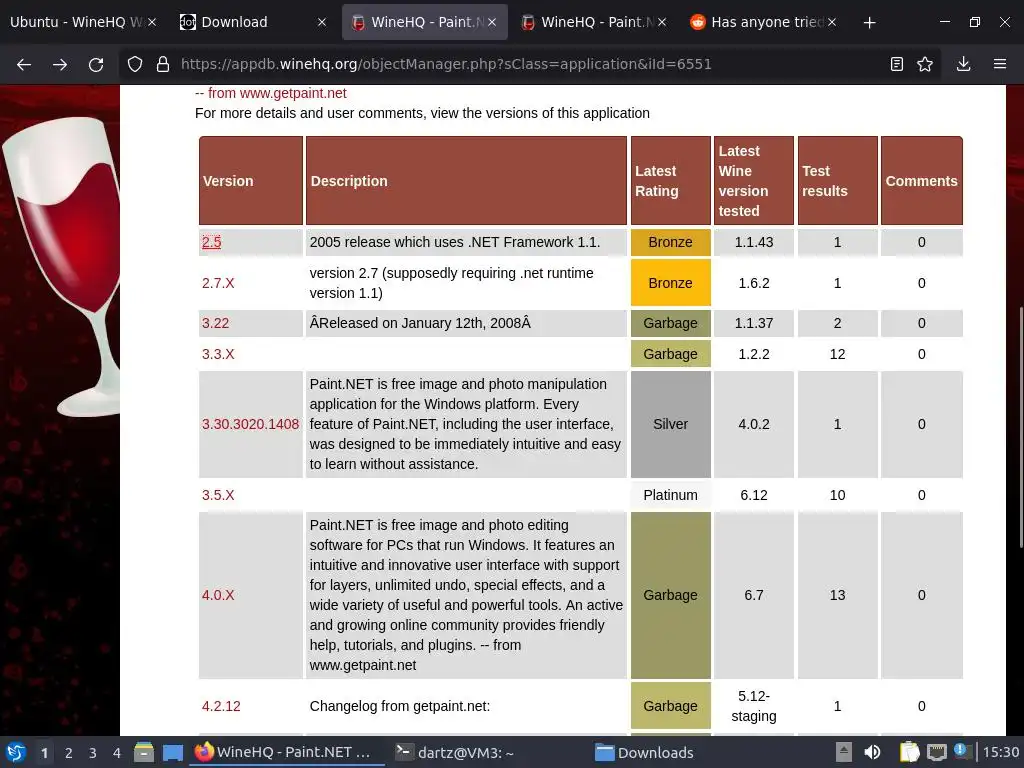Click the Platinum rating cell

click(x=671, y=496)
